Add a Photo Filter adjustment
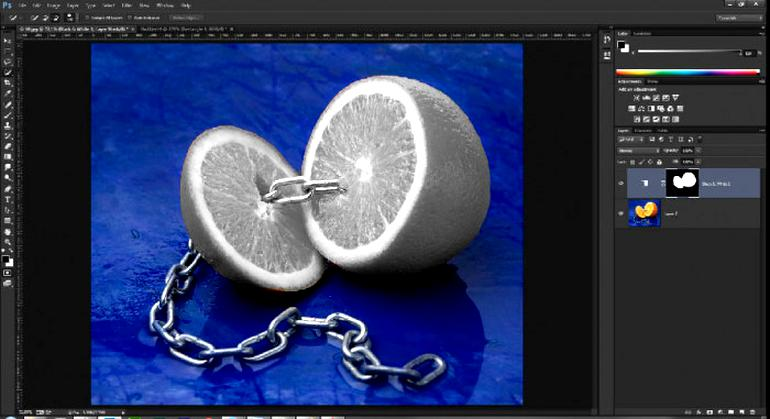 (661, 109)
